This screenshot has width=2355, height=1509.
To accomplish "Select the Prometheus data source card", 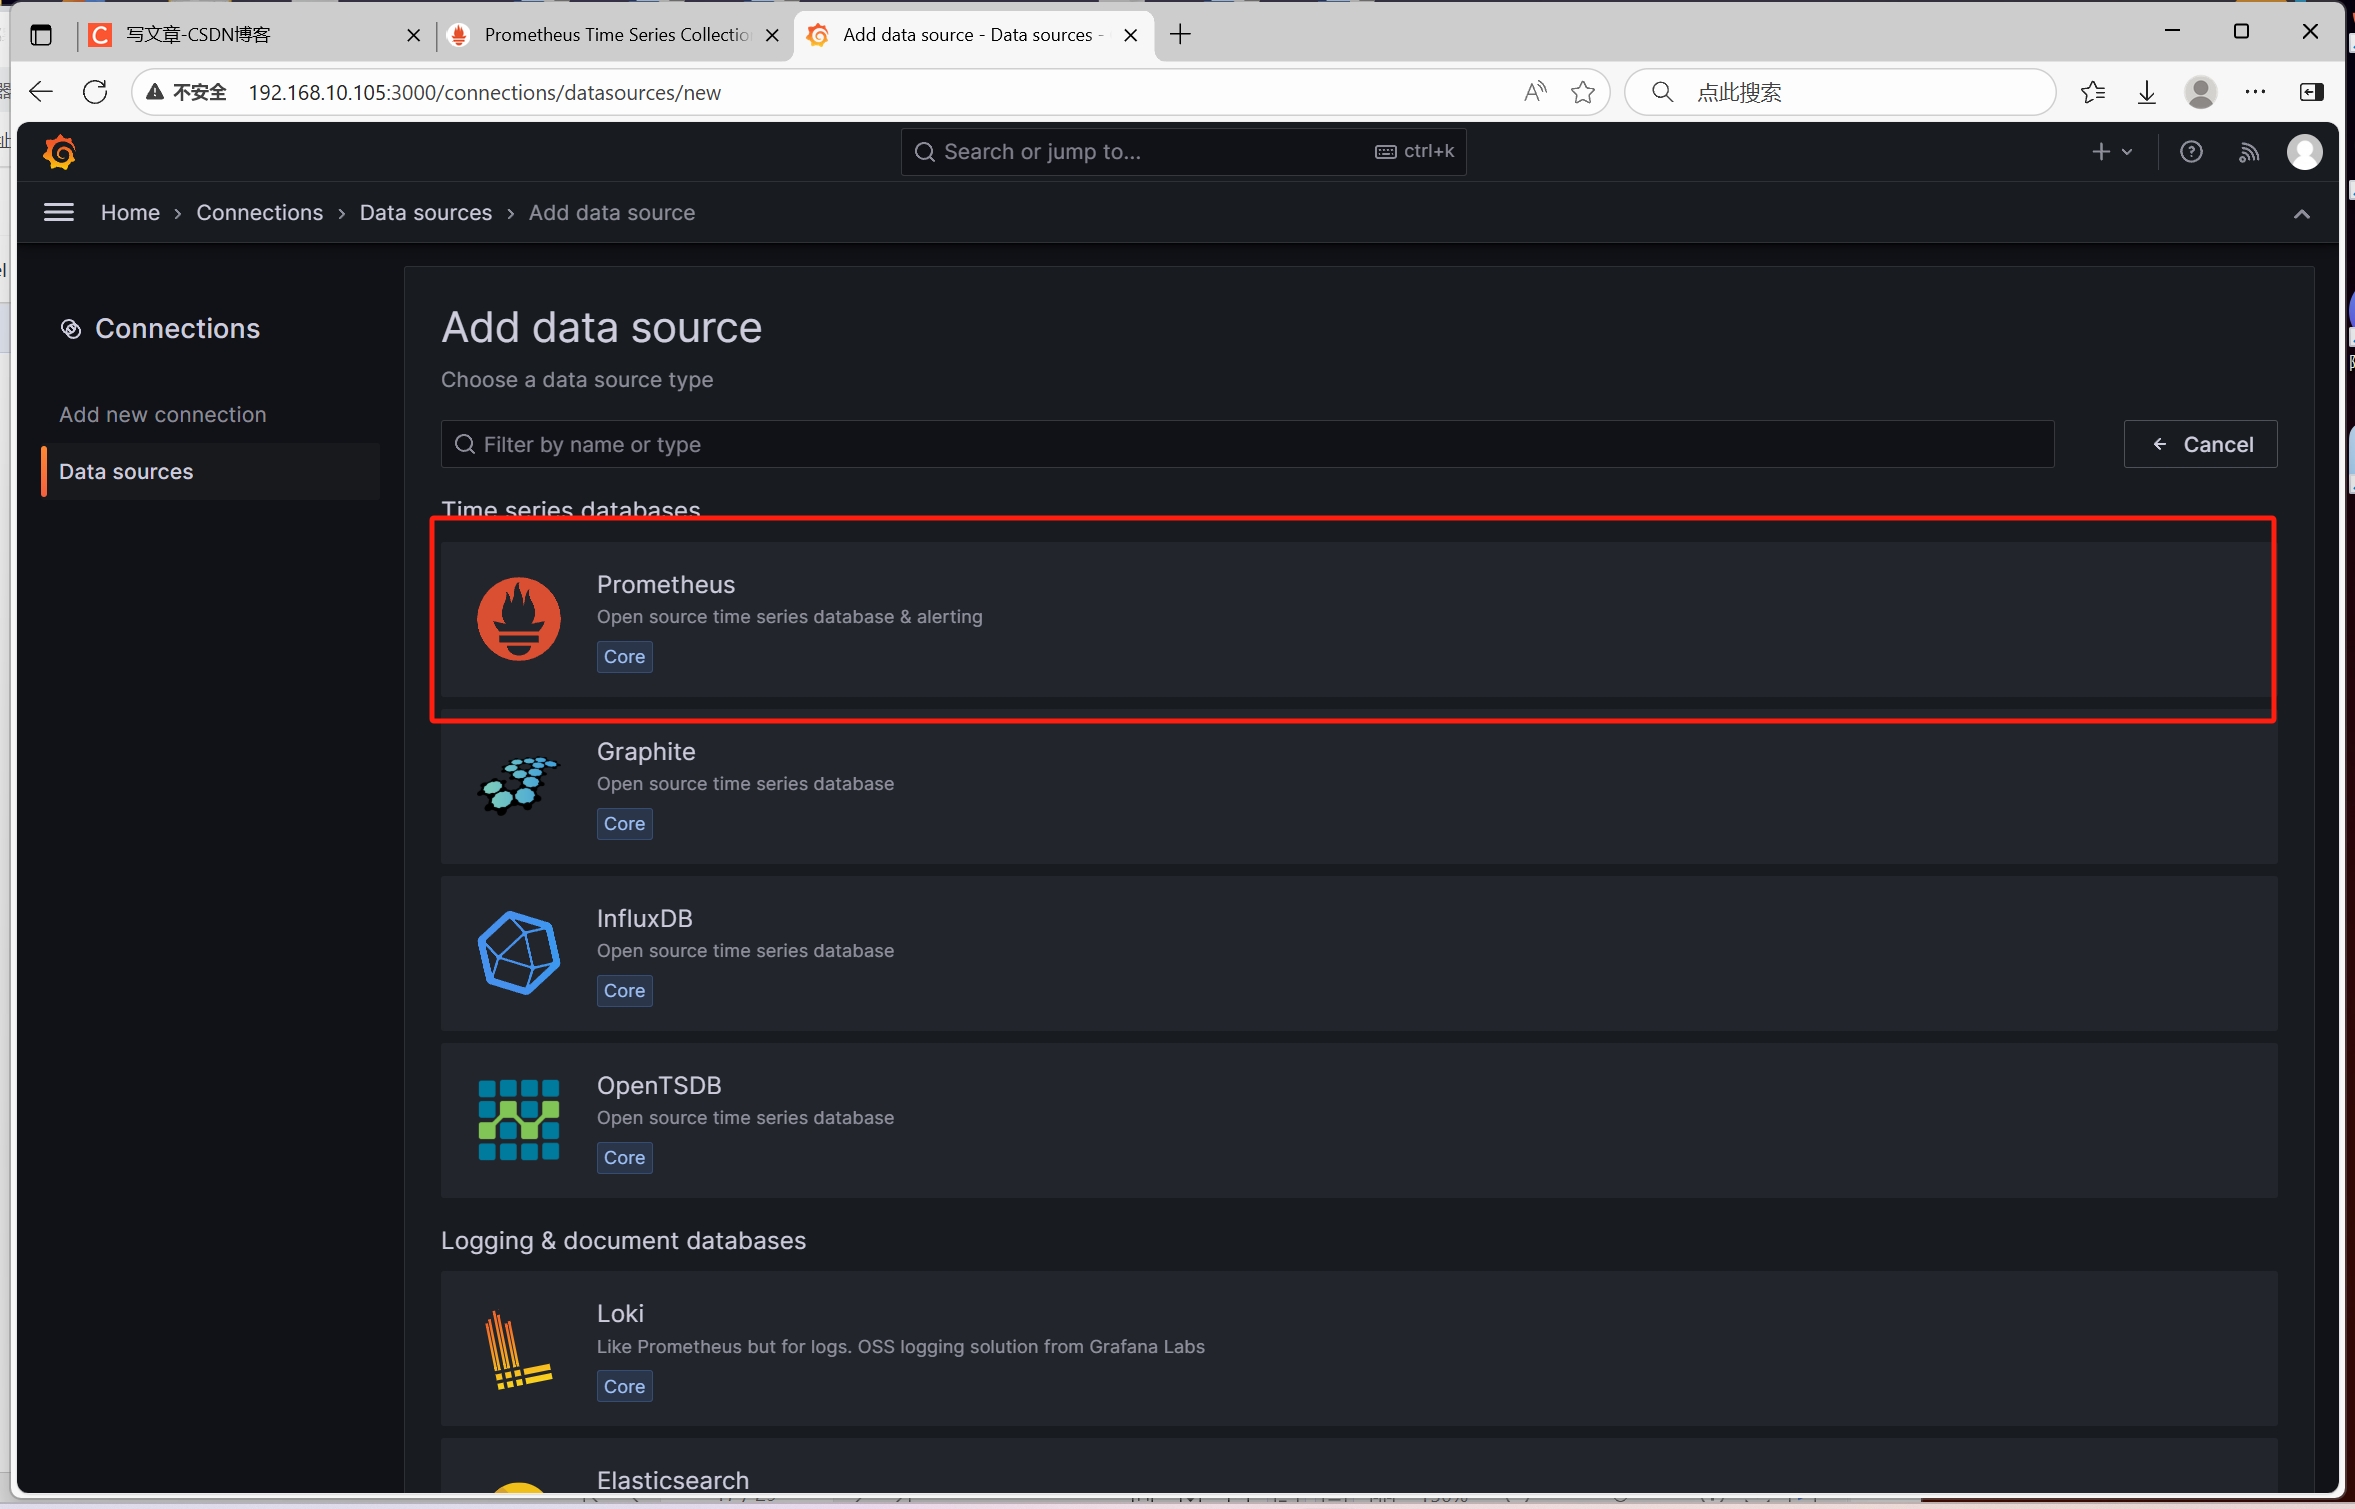I will [x=1358, y=619].
